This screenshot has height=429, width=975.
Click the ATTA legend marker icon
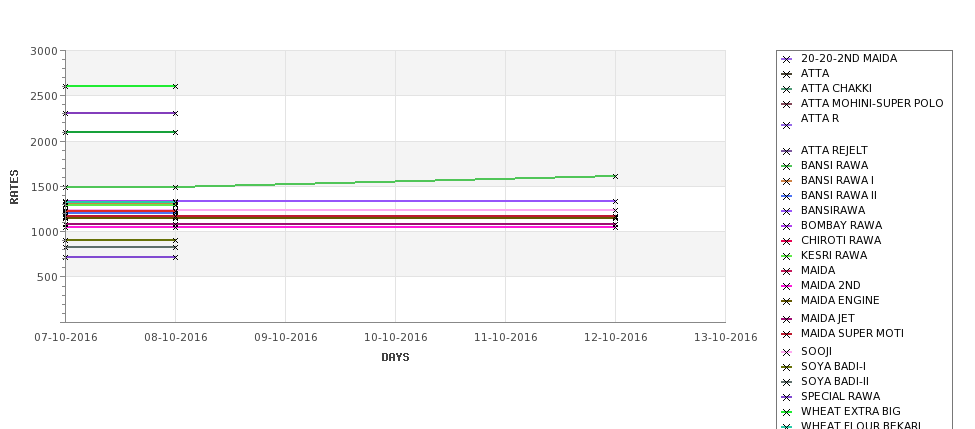click(787, 74)
